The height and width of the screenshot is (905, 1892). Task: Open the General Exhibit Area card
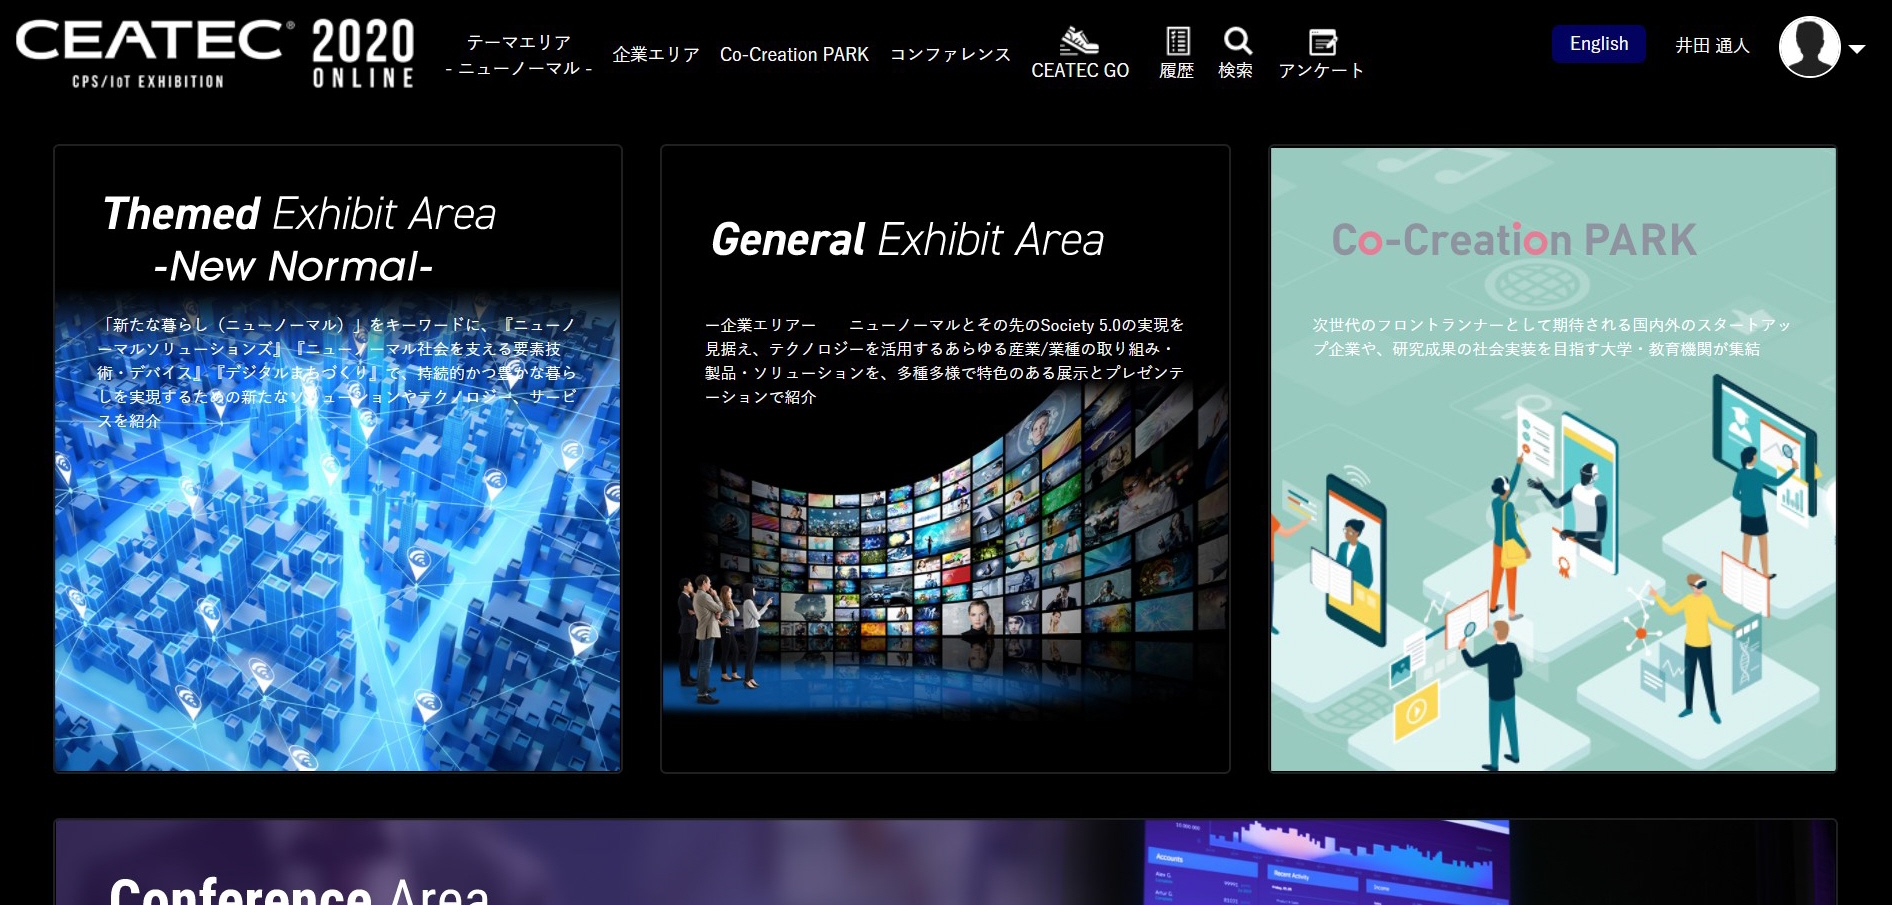coord(945,459)
